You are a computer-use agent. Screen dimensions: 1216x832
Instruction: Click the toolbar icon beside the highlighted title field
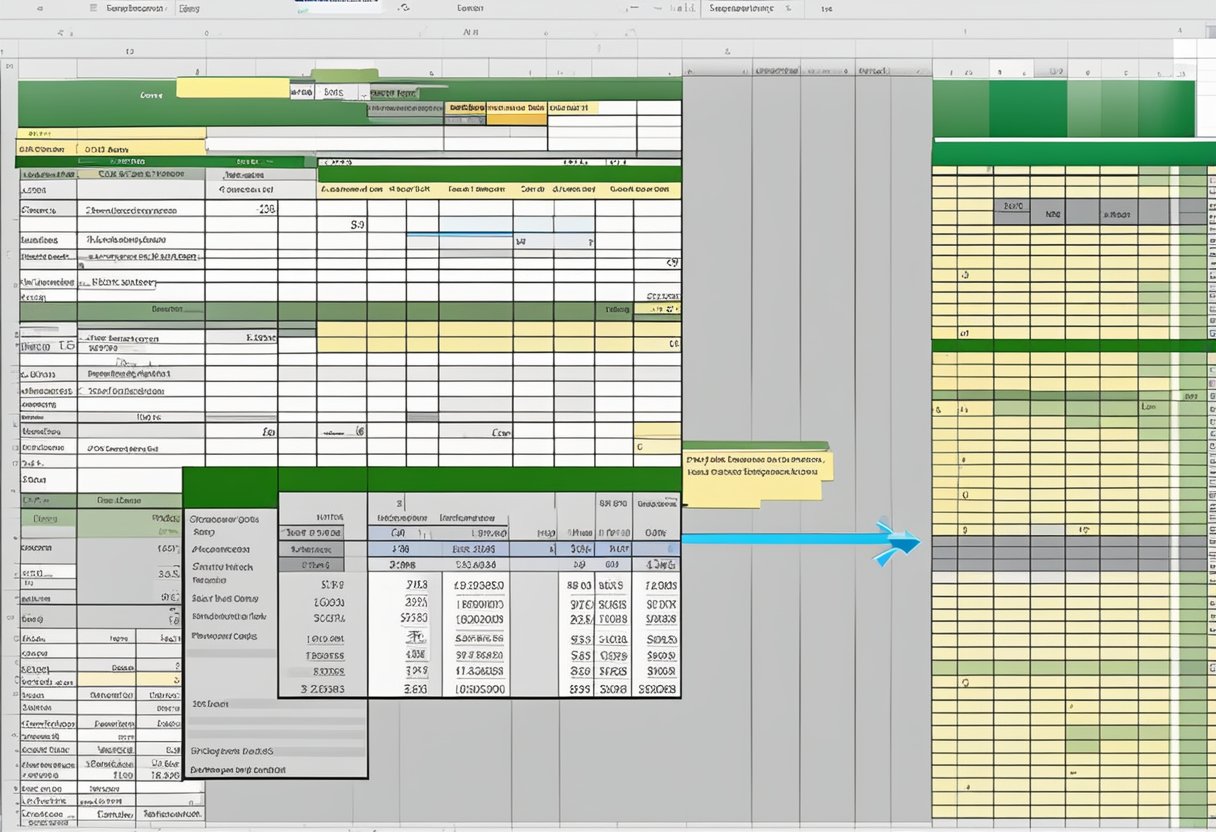click(404, 8)
